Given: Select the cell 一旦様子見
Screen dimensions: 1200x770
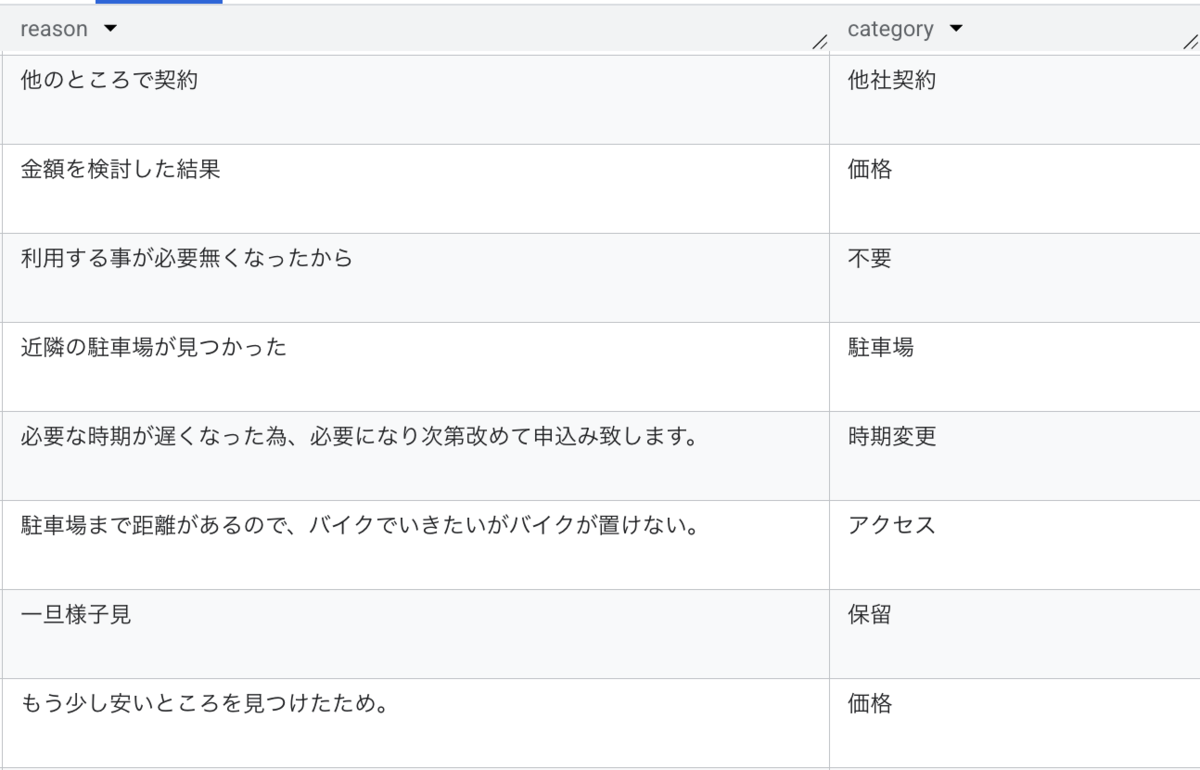Looking at the screenshot, I should (x=415, y=634).
